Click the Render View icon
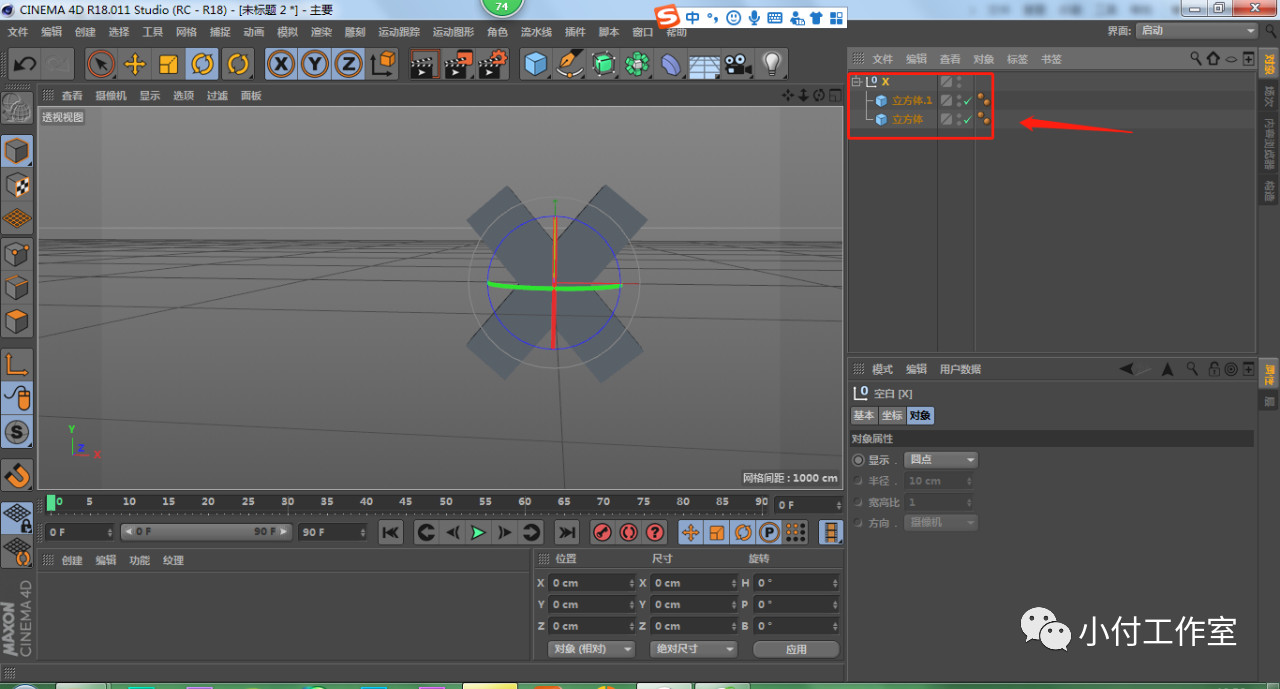The image size is (1280, 689). pos(423,63)
